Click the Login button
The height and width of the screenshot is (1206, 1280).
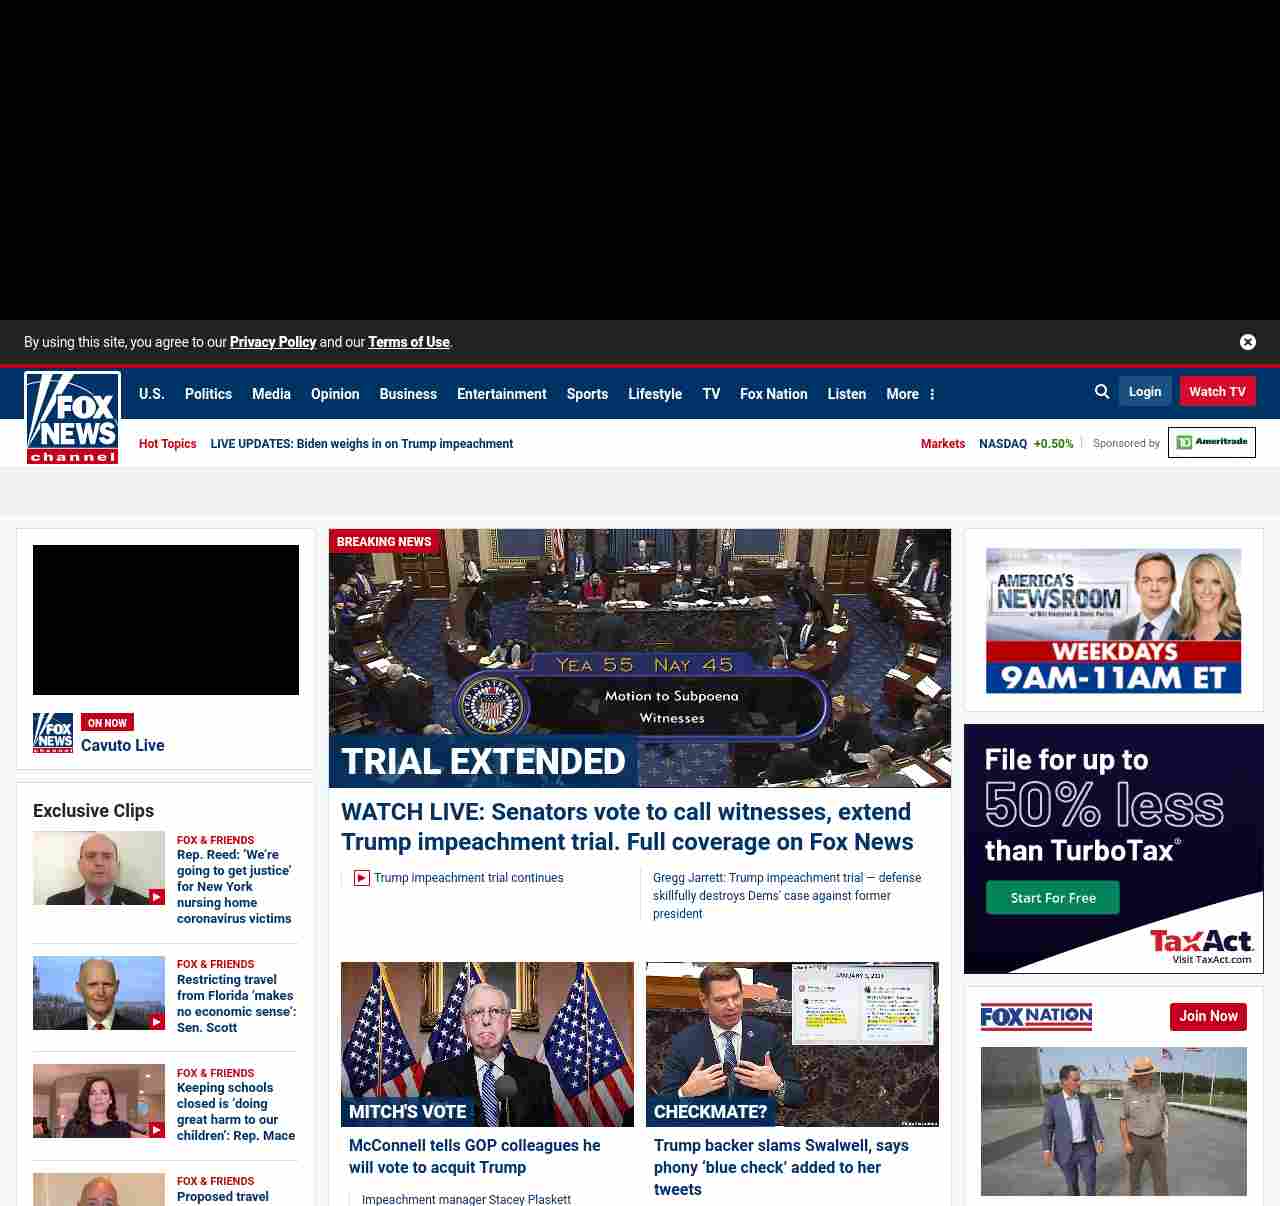tap(1145, 392)
